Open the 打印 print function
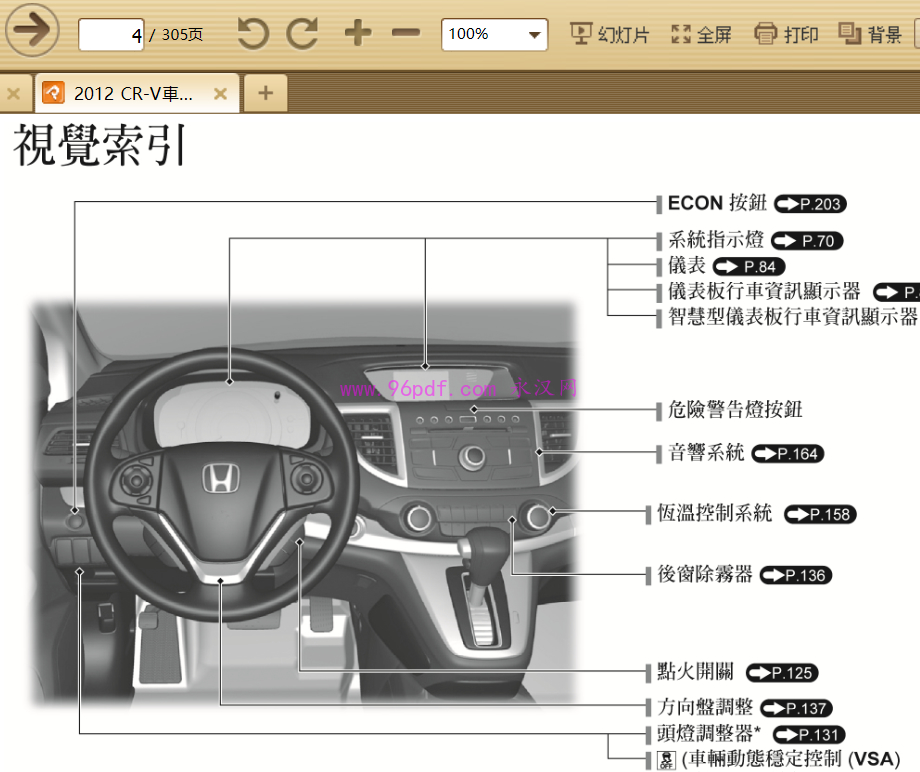The width and height of the screenshot is (920, 772). [786, 32]
